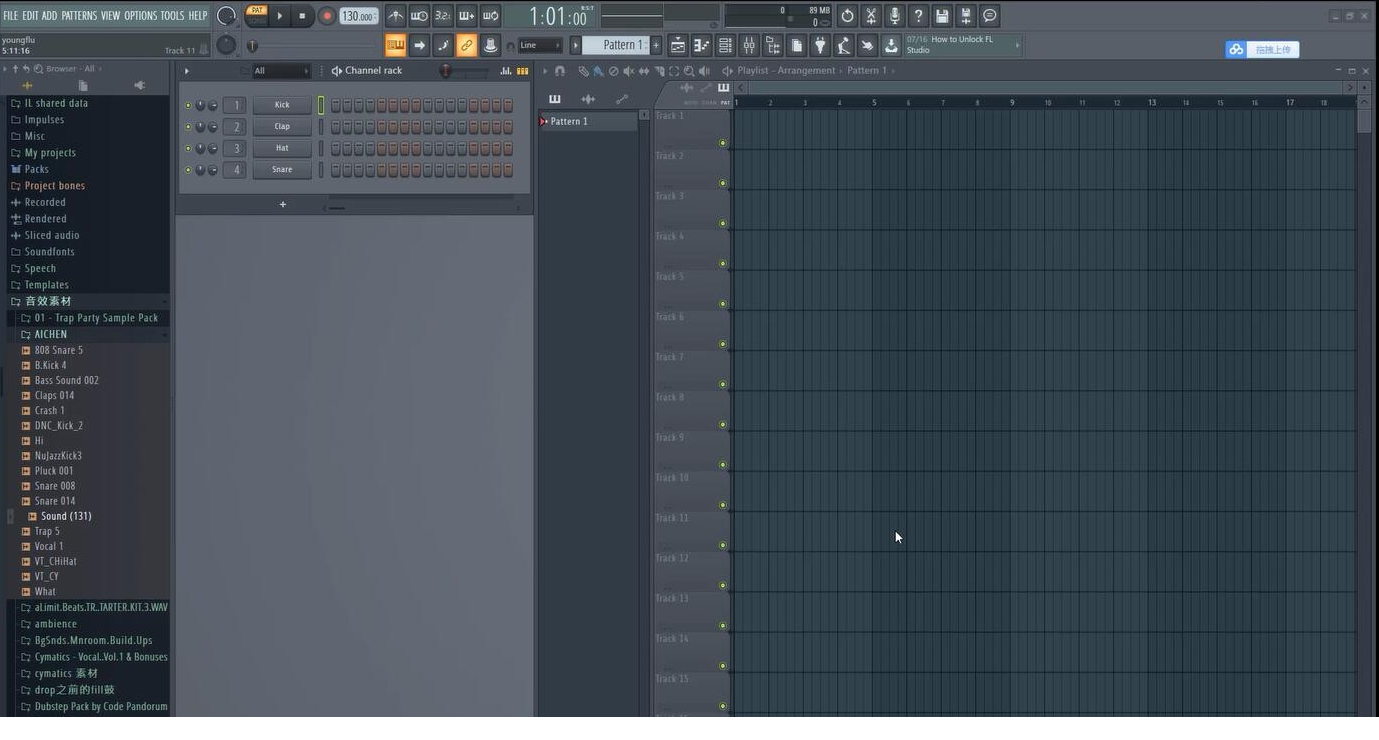Mute the Clap channel green light
Screen dimensions: 1379x740
click(188, 127)
